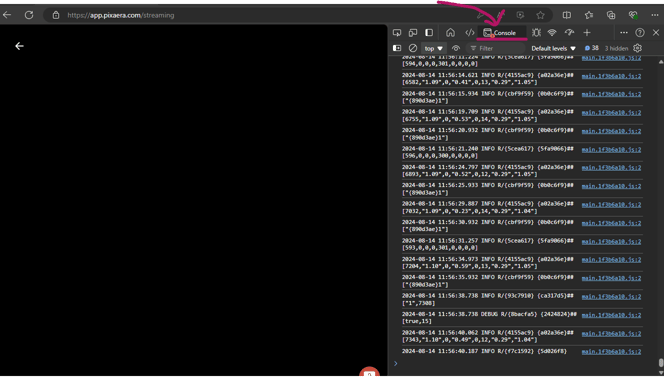Click the 38 issues counter
This screenshot has height=392, width=664.
tap(592, 48)
